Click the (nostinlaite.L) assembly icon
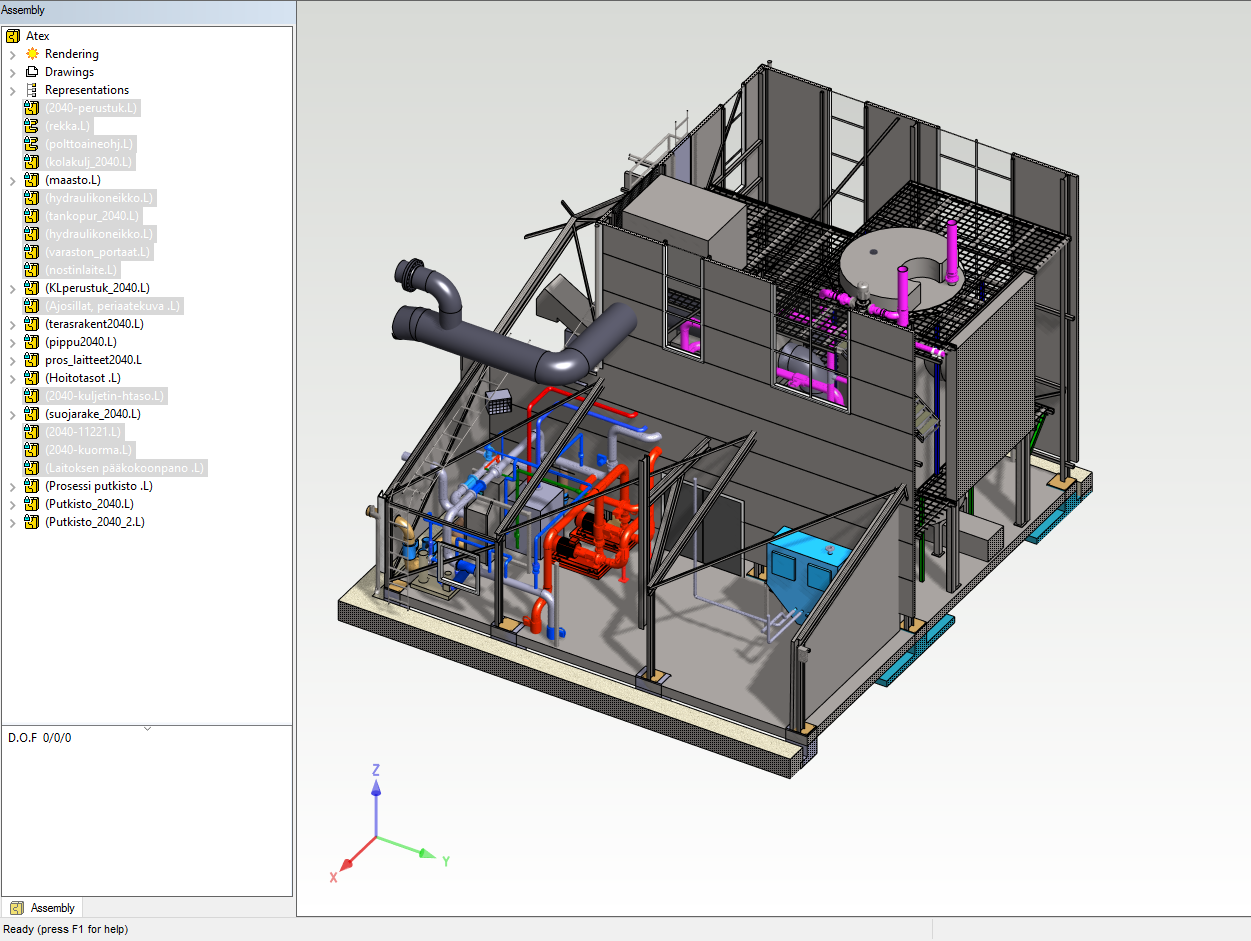 31,270
